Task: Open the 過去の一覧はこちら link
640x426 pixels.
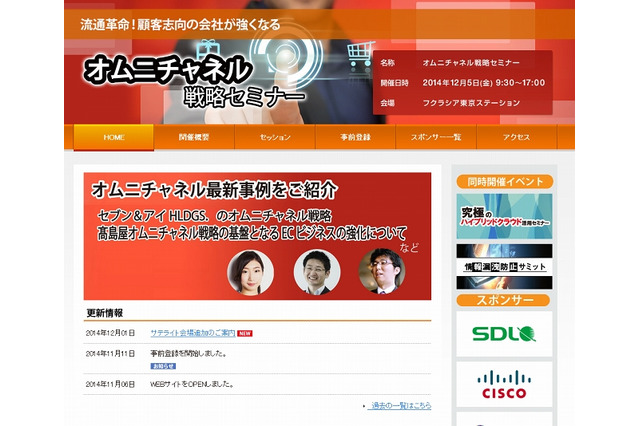Action: coord(401,406)
